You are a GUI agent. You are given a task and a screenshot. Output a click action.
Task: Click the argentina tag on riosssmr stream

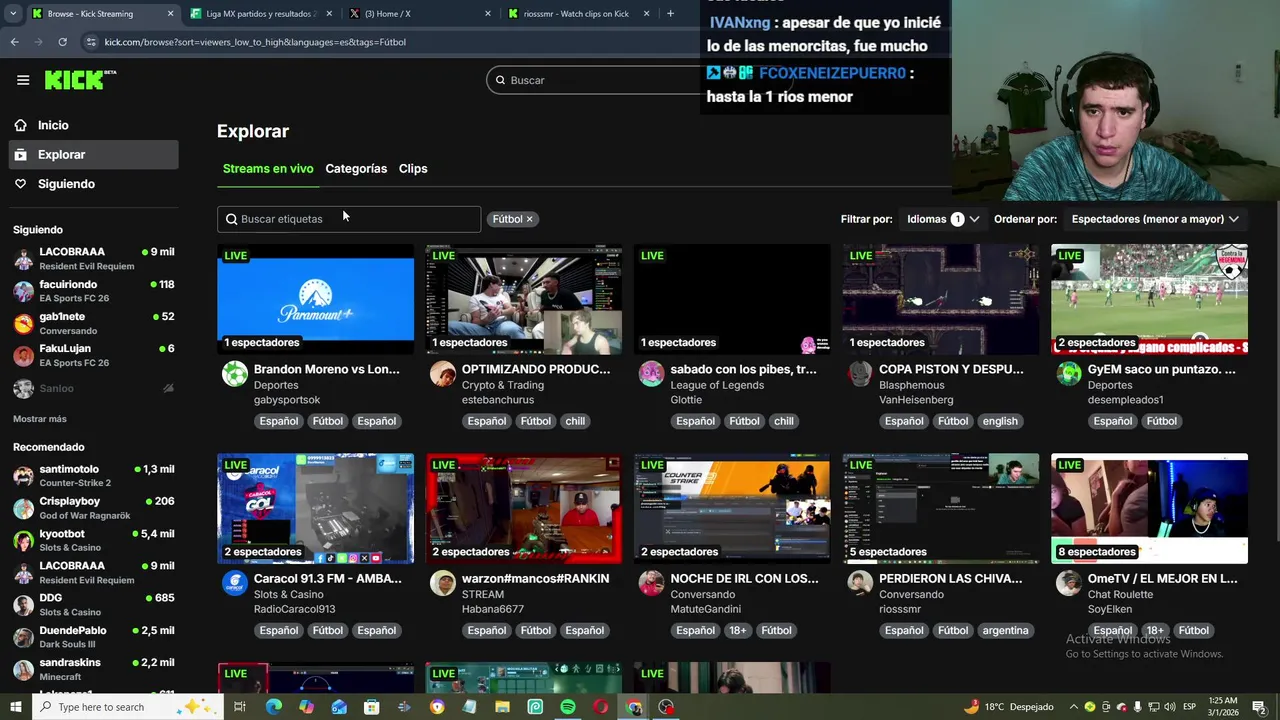tap(1005, 631)
